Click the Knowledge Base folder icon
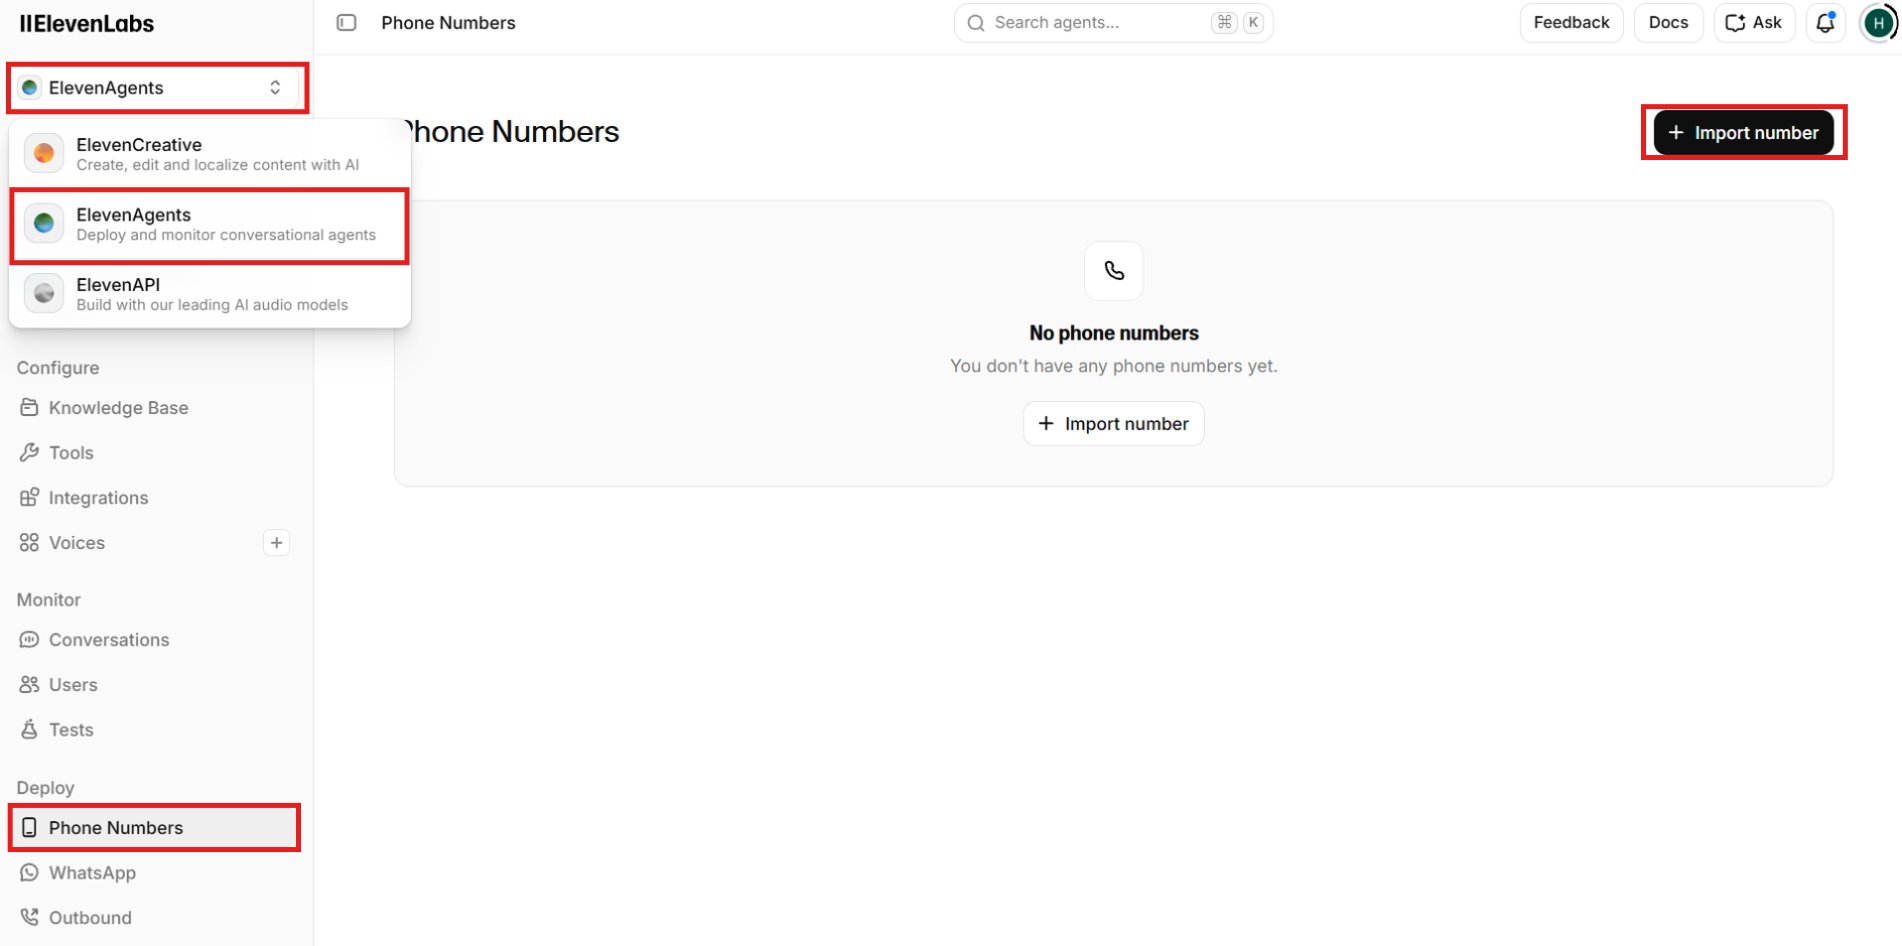The width and height of the screenshot is (1902, 946). point(29,408)
